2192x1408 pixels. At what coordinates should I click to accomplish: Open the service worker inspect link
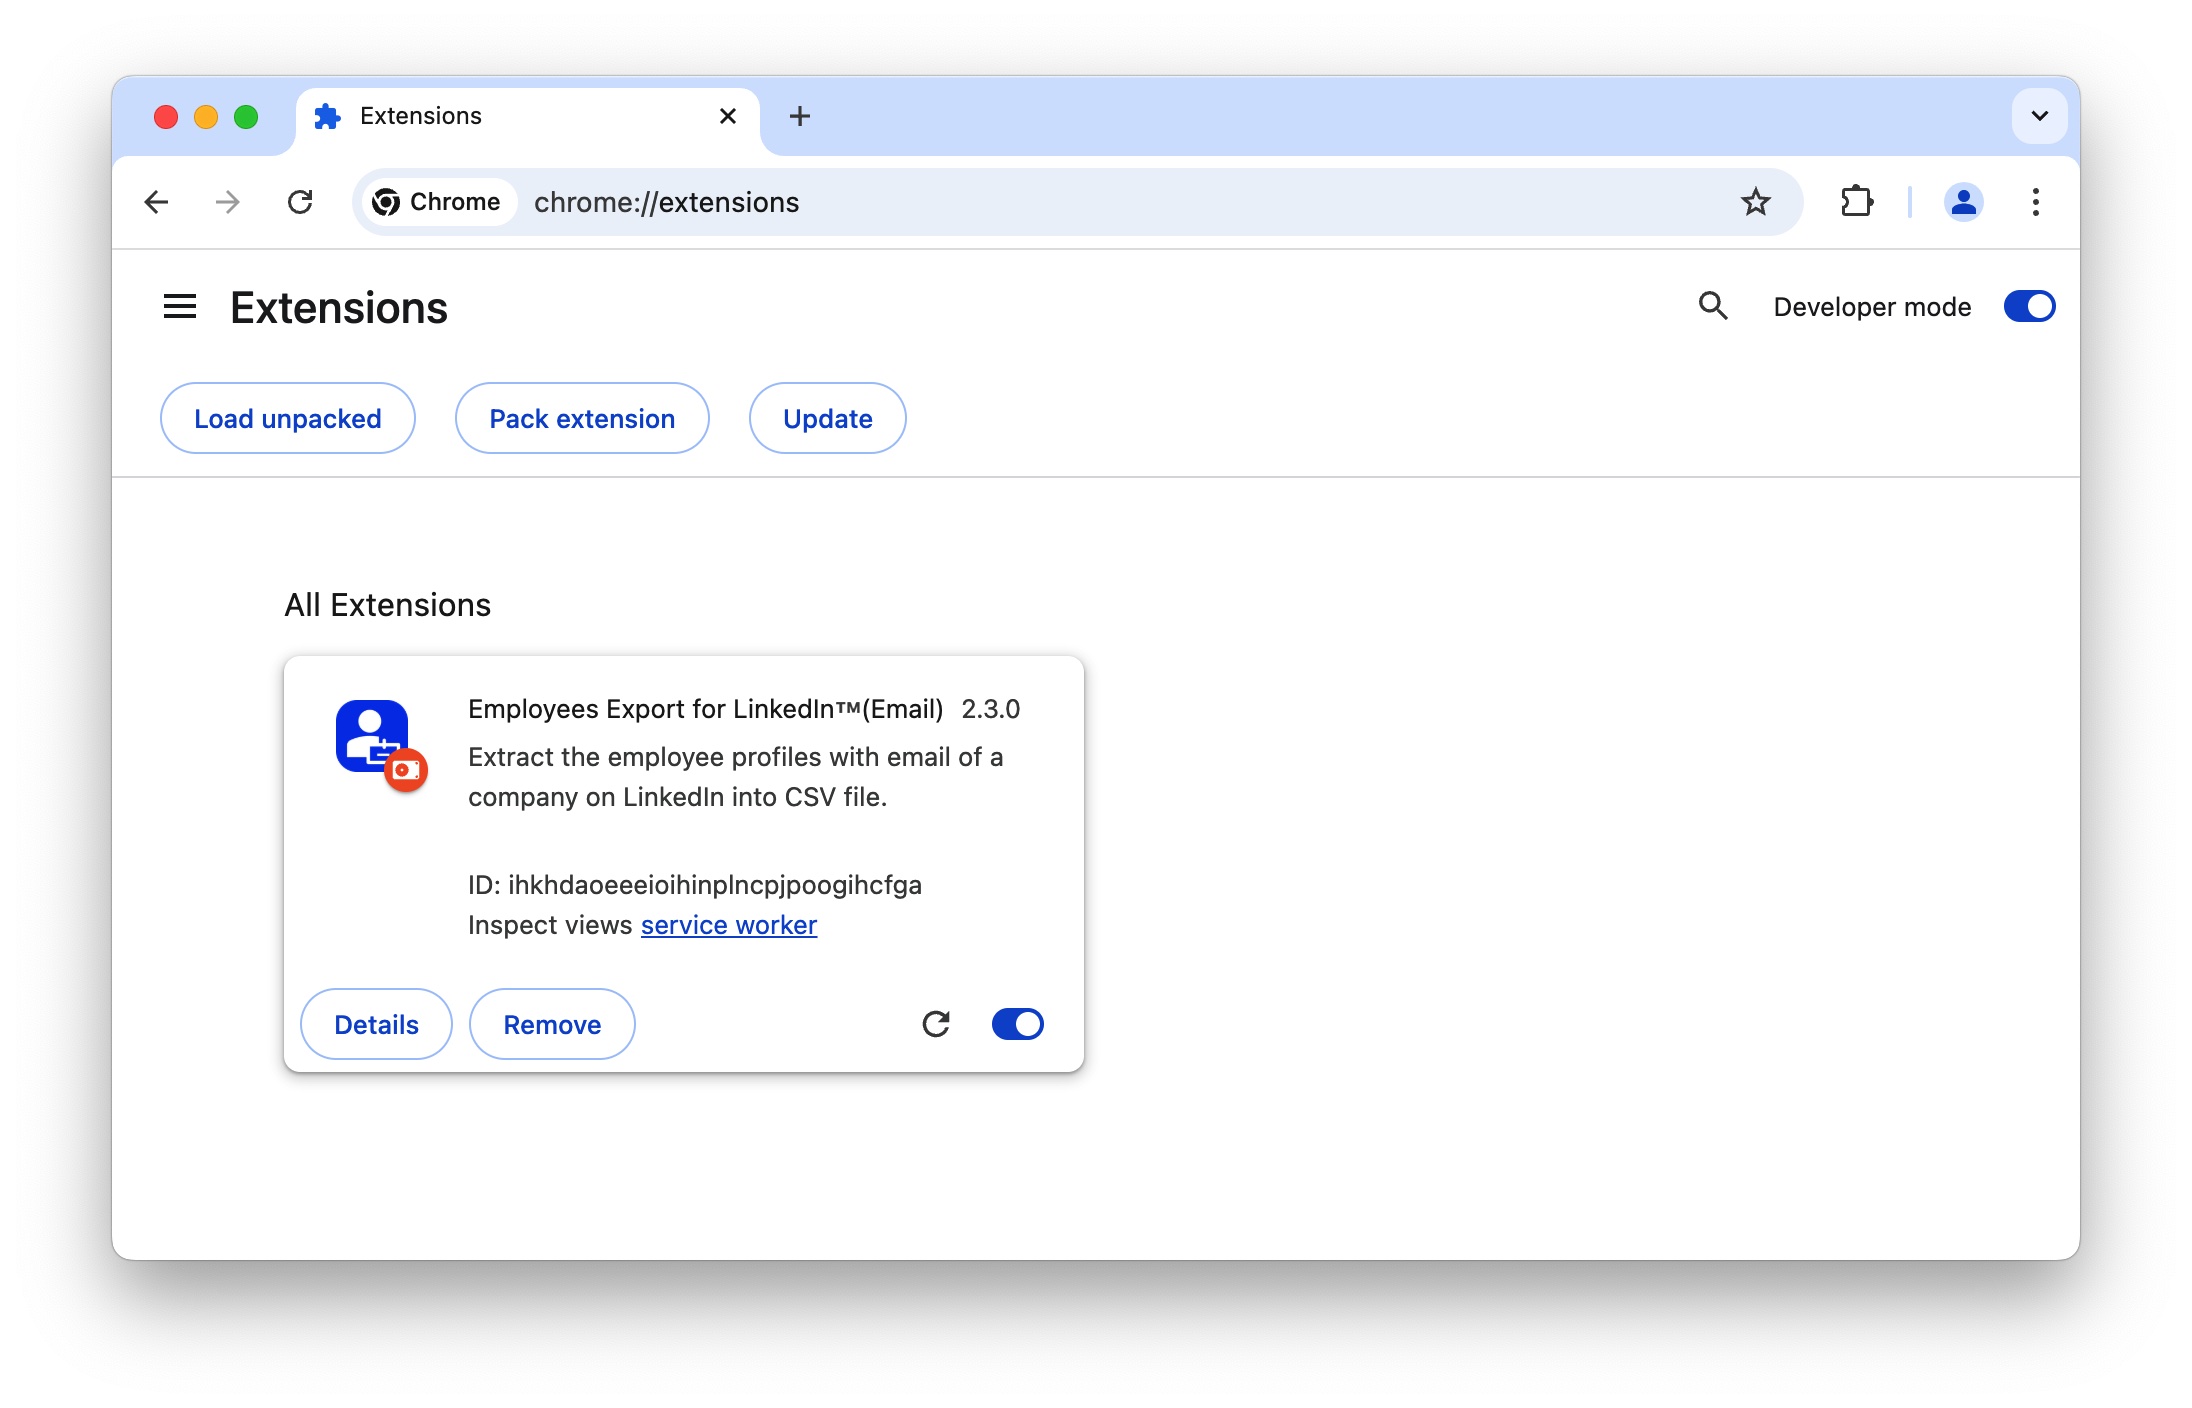729,924
